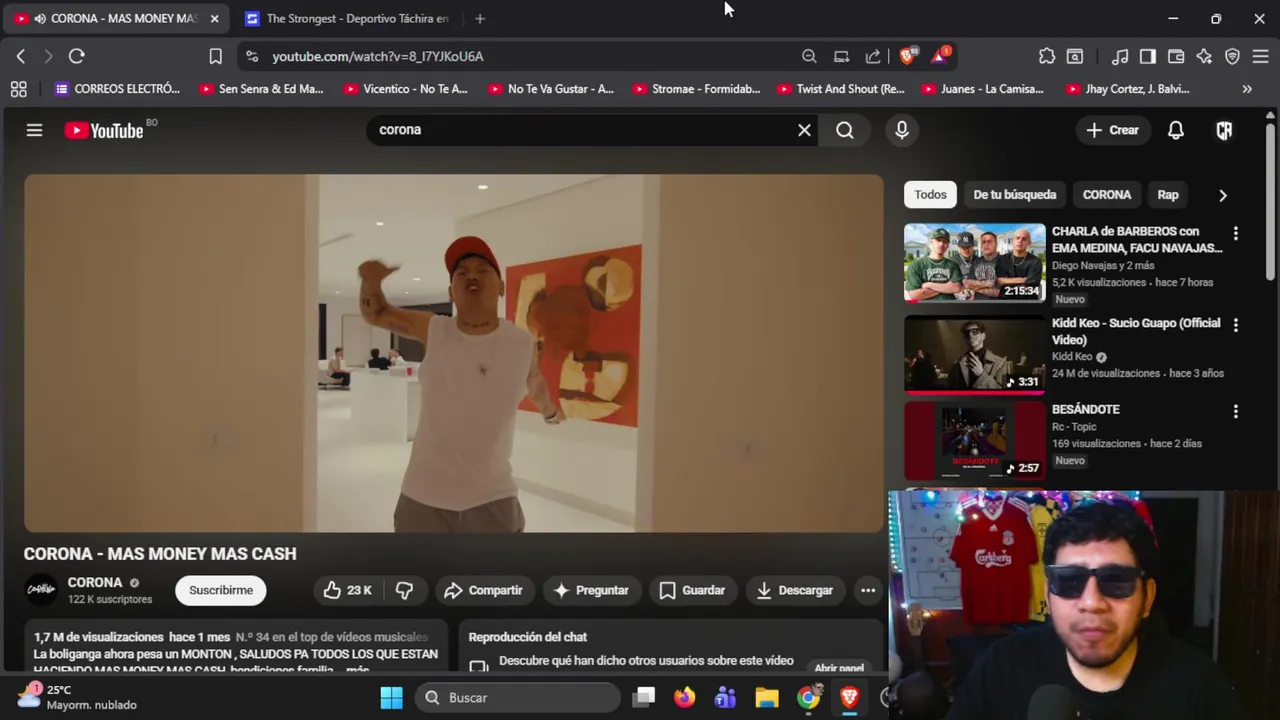Open Chrome from the taskbar
Image resolution: width=1280 pixels, height=720 pixels.
(808, 698)
